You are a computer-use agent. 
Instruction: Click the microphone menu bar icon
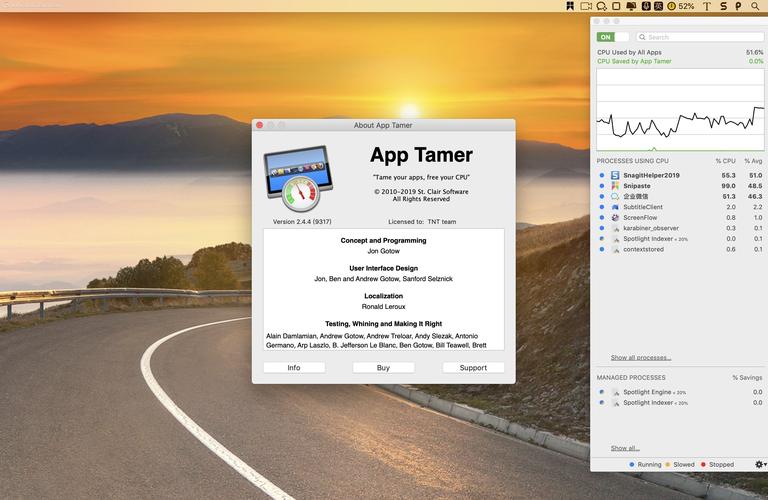pos(646,6)
